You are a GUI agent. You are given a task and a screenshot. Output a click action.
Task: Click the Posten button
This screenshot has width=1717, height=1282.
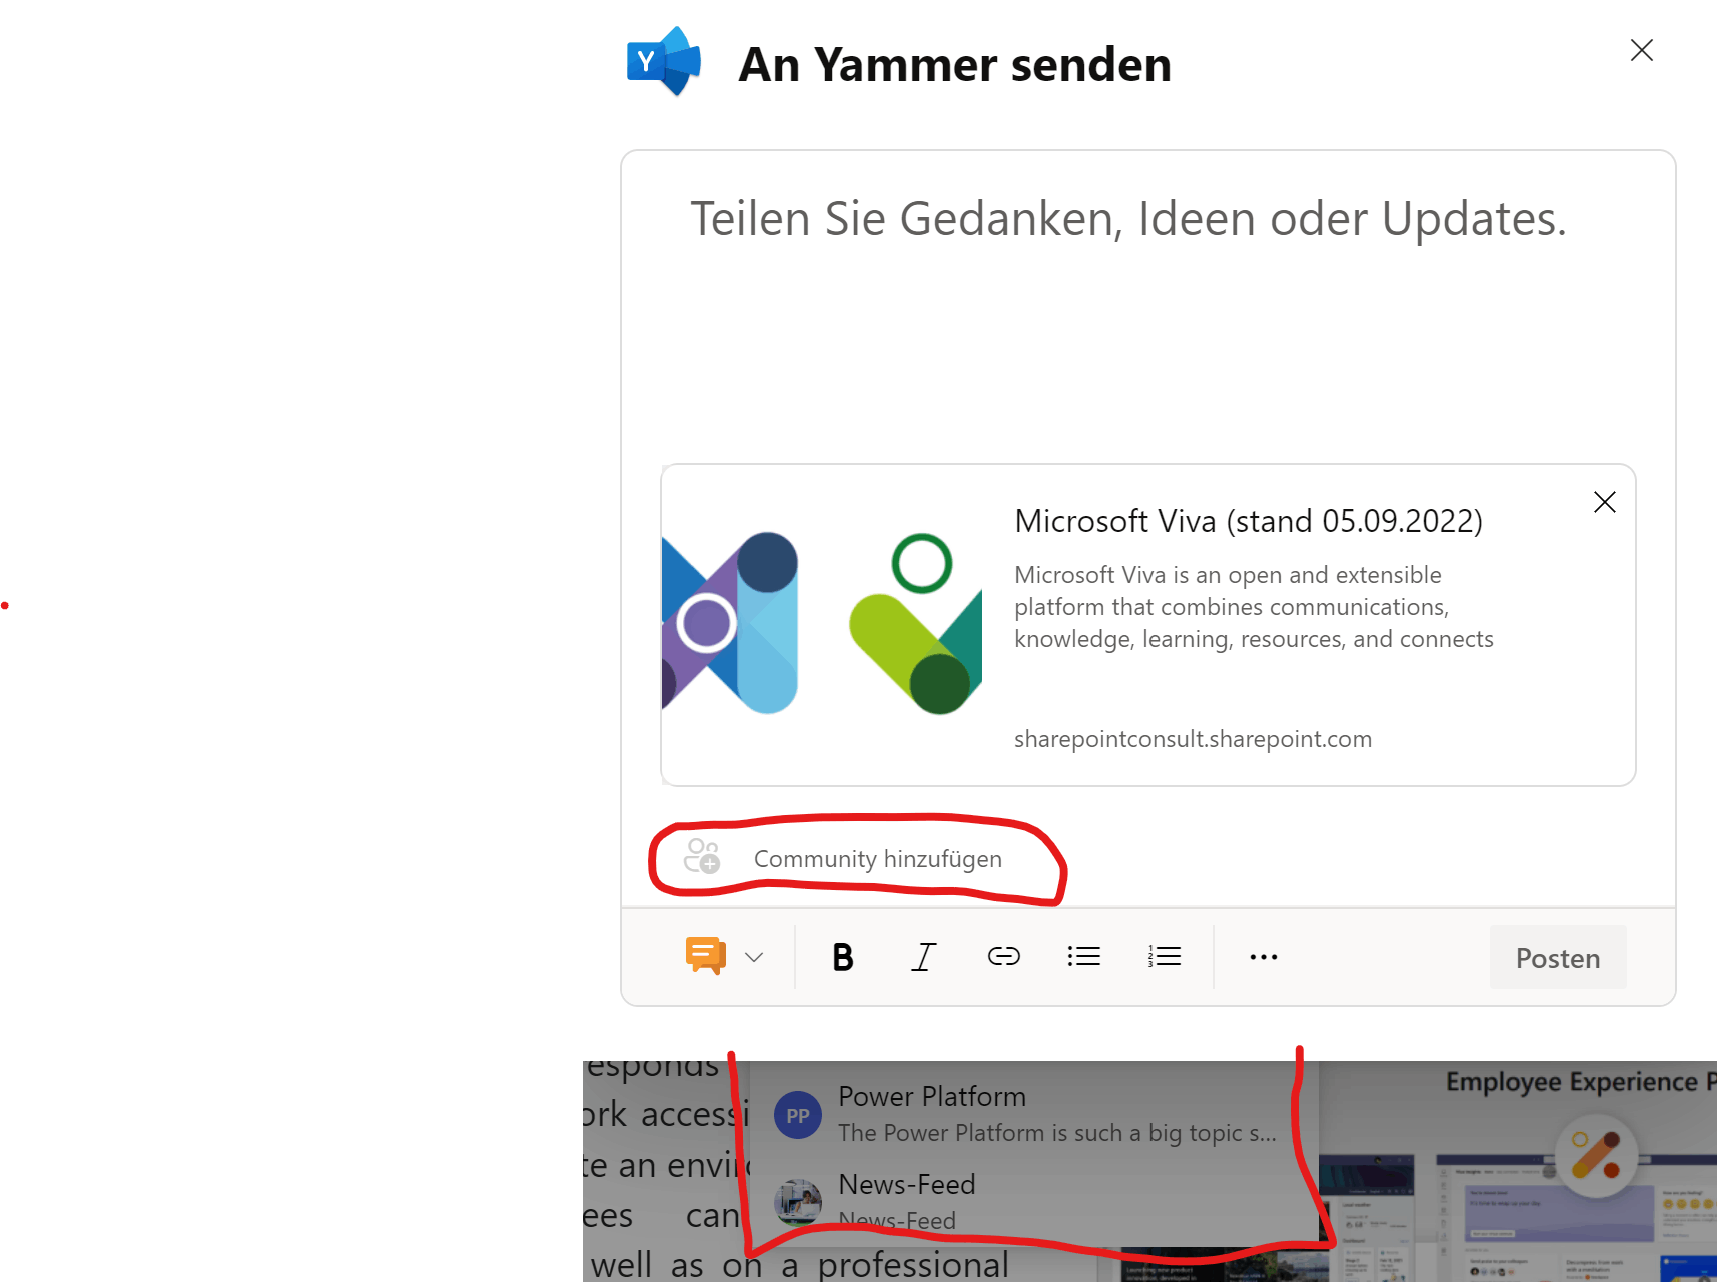(x=1558, y=957)
